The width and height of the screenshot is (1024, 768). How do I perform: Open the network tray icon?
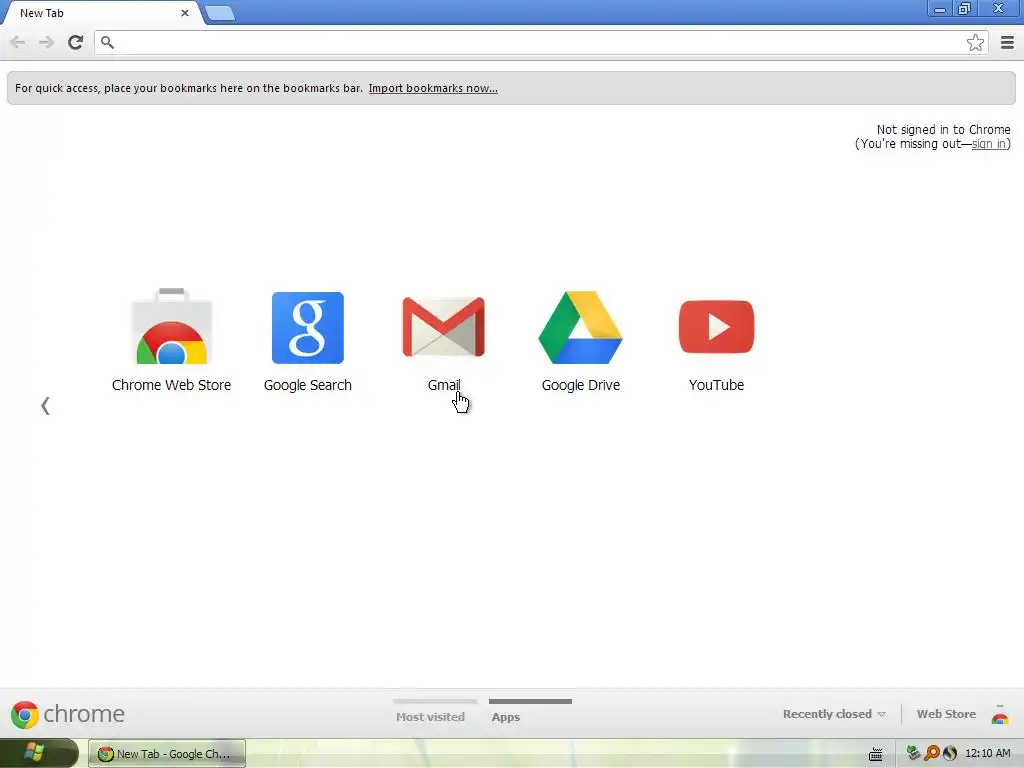click(x=913, y=753)
